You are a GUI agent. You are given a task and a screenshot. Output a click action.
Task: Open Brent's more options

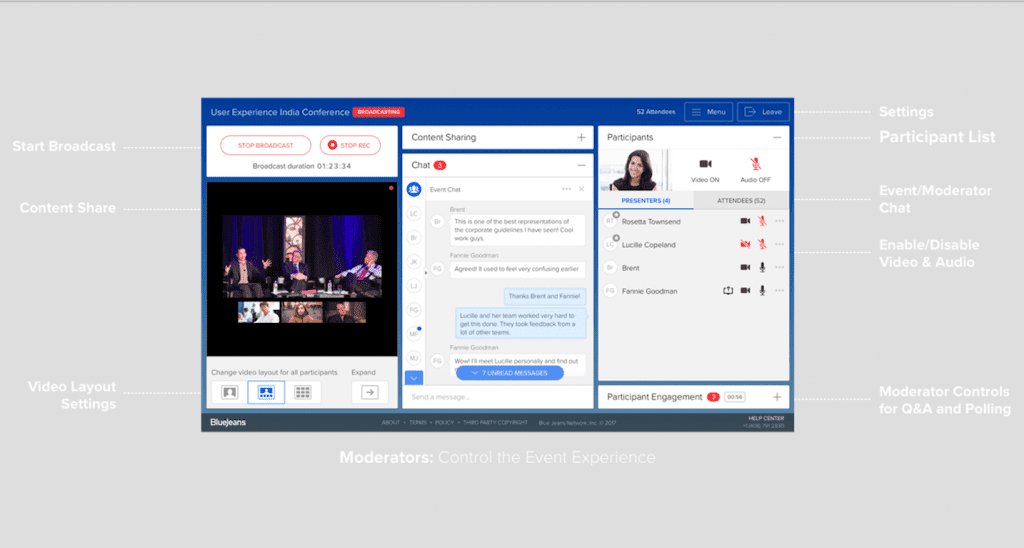780,268
